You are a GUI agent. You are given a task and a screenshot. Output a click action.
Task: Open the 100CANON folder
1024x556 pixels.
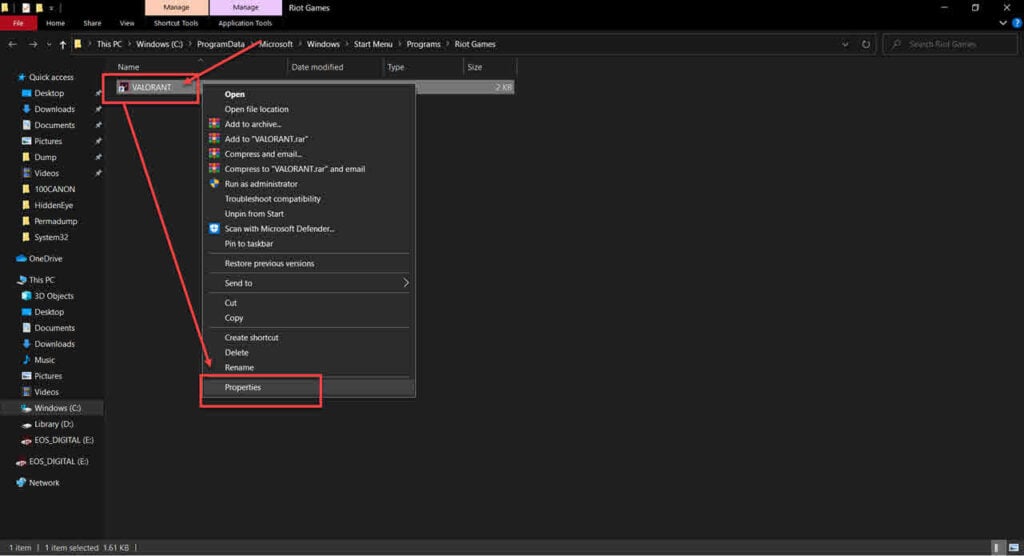54,189
